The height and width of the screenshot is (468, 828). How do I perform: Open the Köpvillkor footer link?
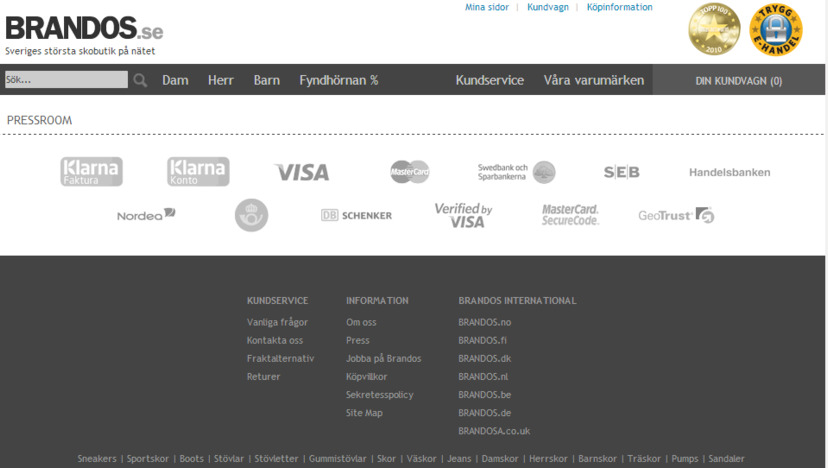tap(366, 377)
